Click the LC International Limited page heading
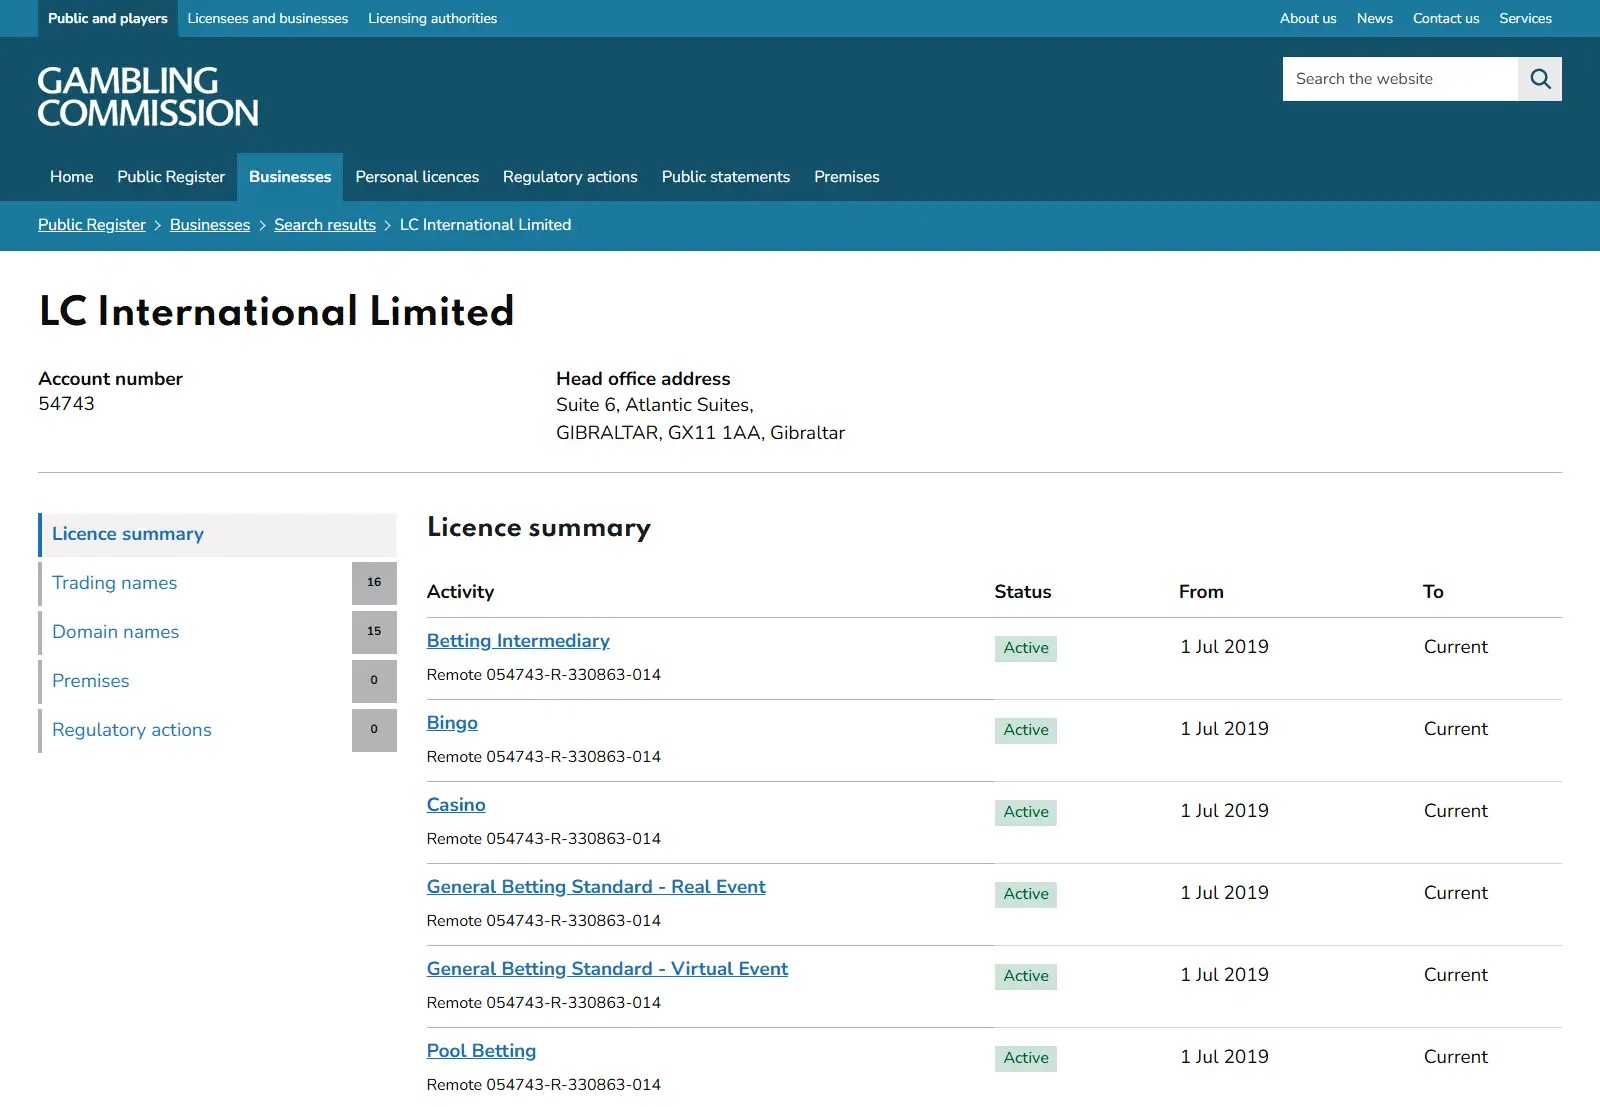1600x1107 pixels. [x=277, y=311]
